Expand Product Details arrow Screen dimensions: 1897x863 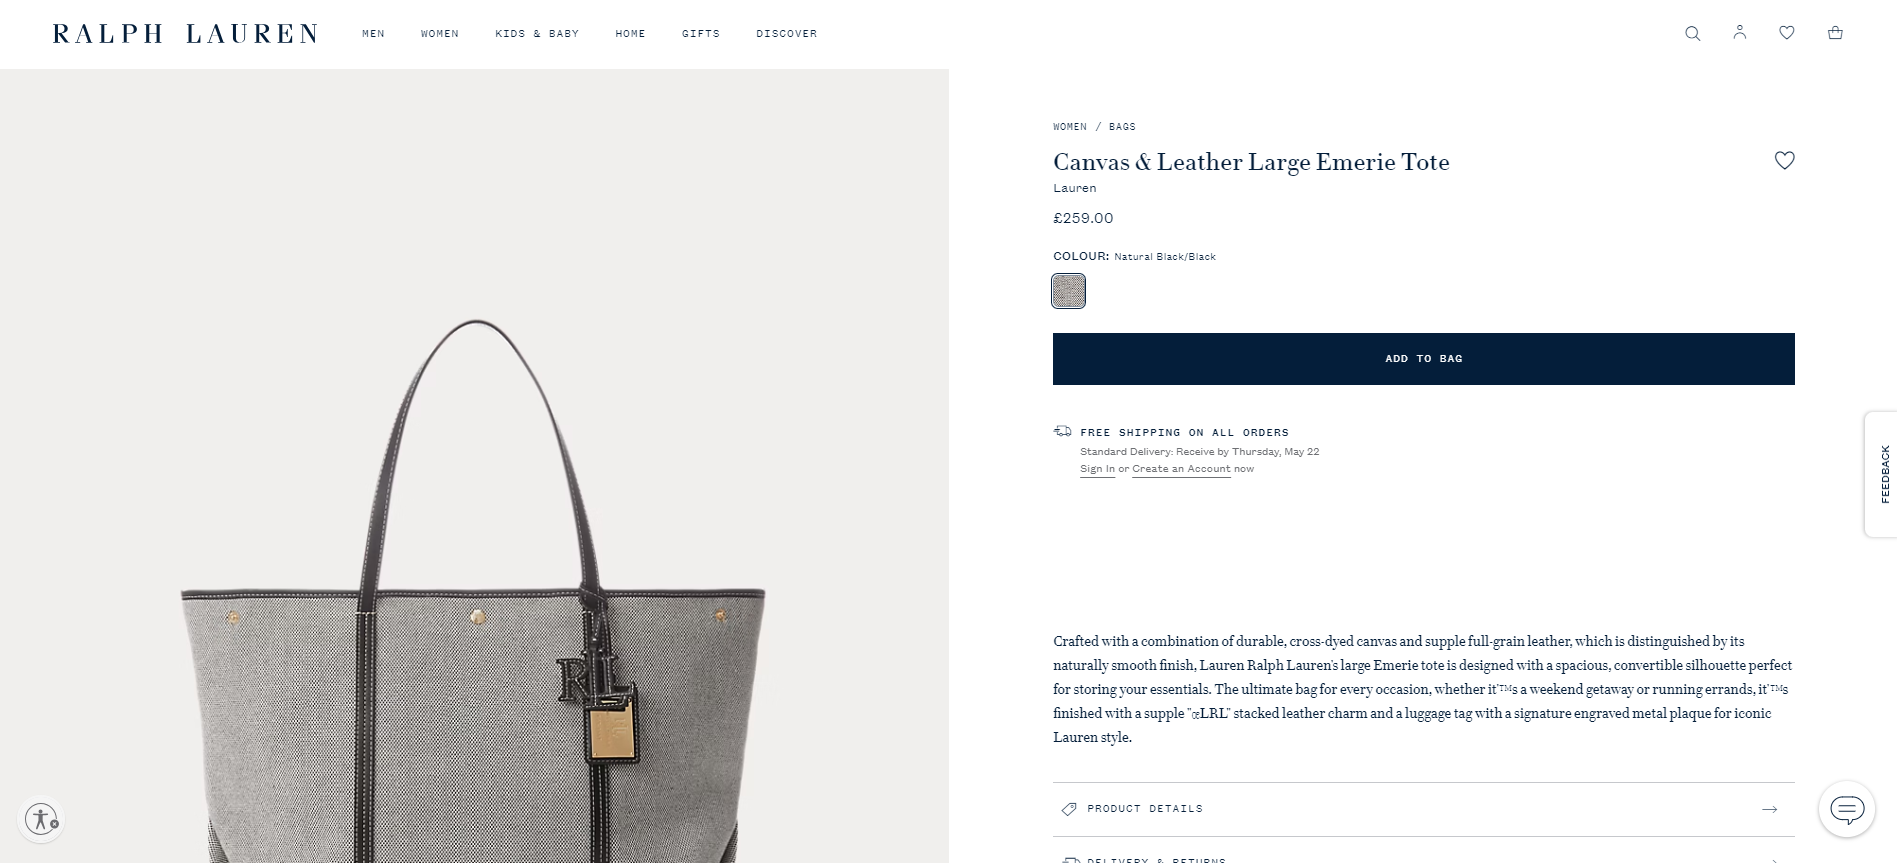tap(1770, 809)
